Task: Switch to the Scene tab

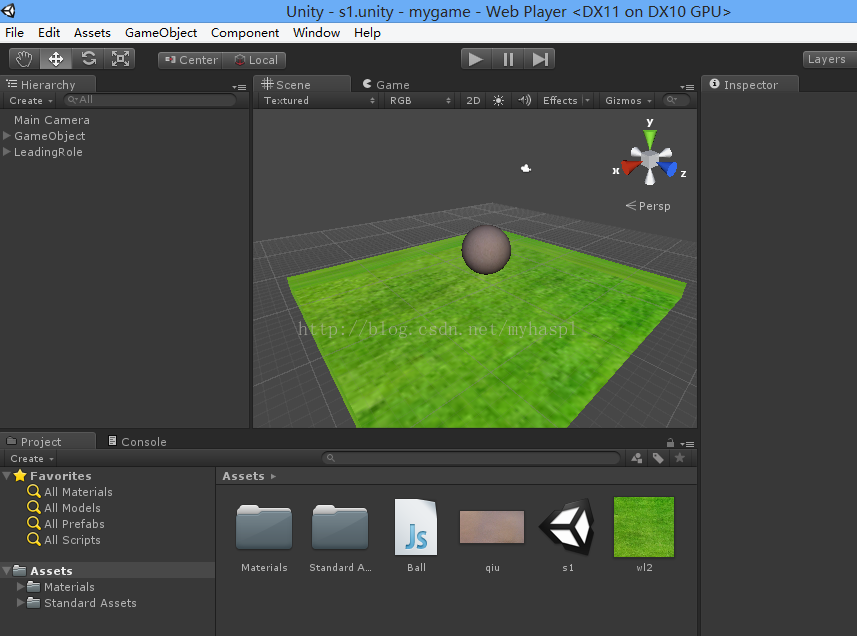Action: (x=302, y=85)
